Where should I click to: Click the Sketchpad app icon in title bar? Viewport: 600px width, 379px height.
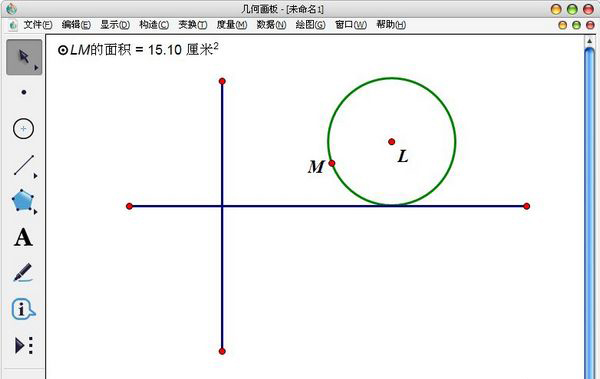point(11,9)
